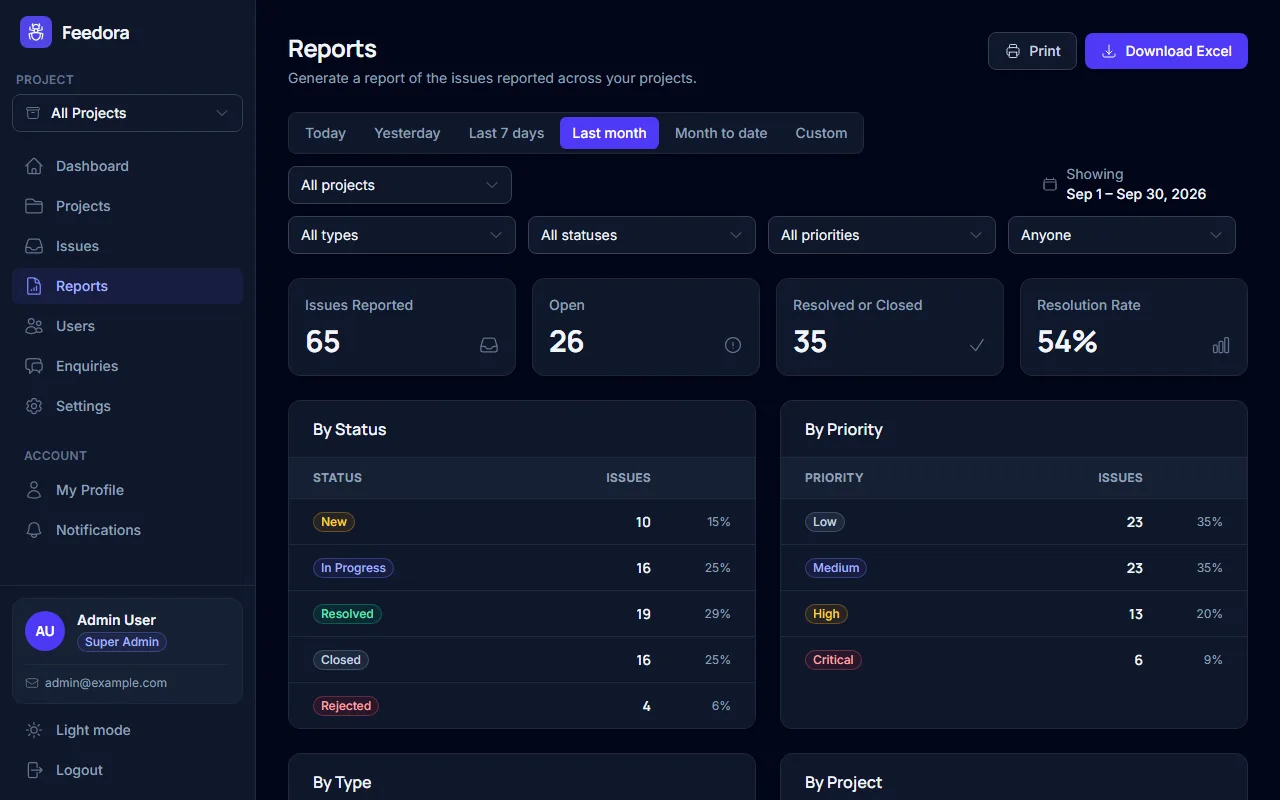Click the Projects folder icon

pos(34,206)
